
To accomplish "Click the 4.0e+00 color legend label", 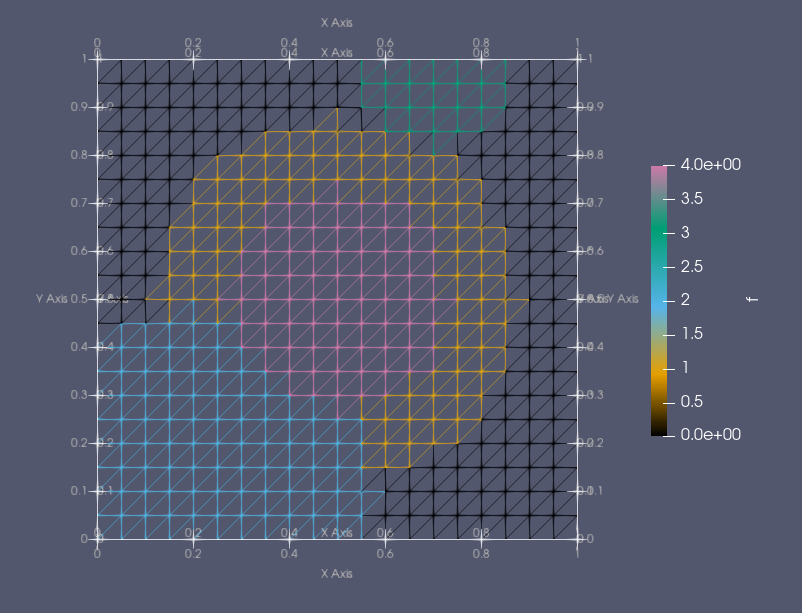I will (710, 165).
